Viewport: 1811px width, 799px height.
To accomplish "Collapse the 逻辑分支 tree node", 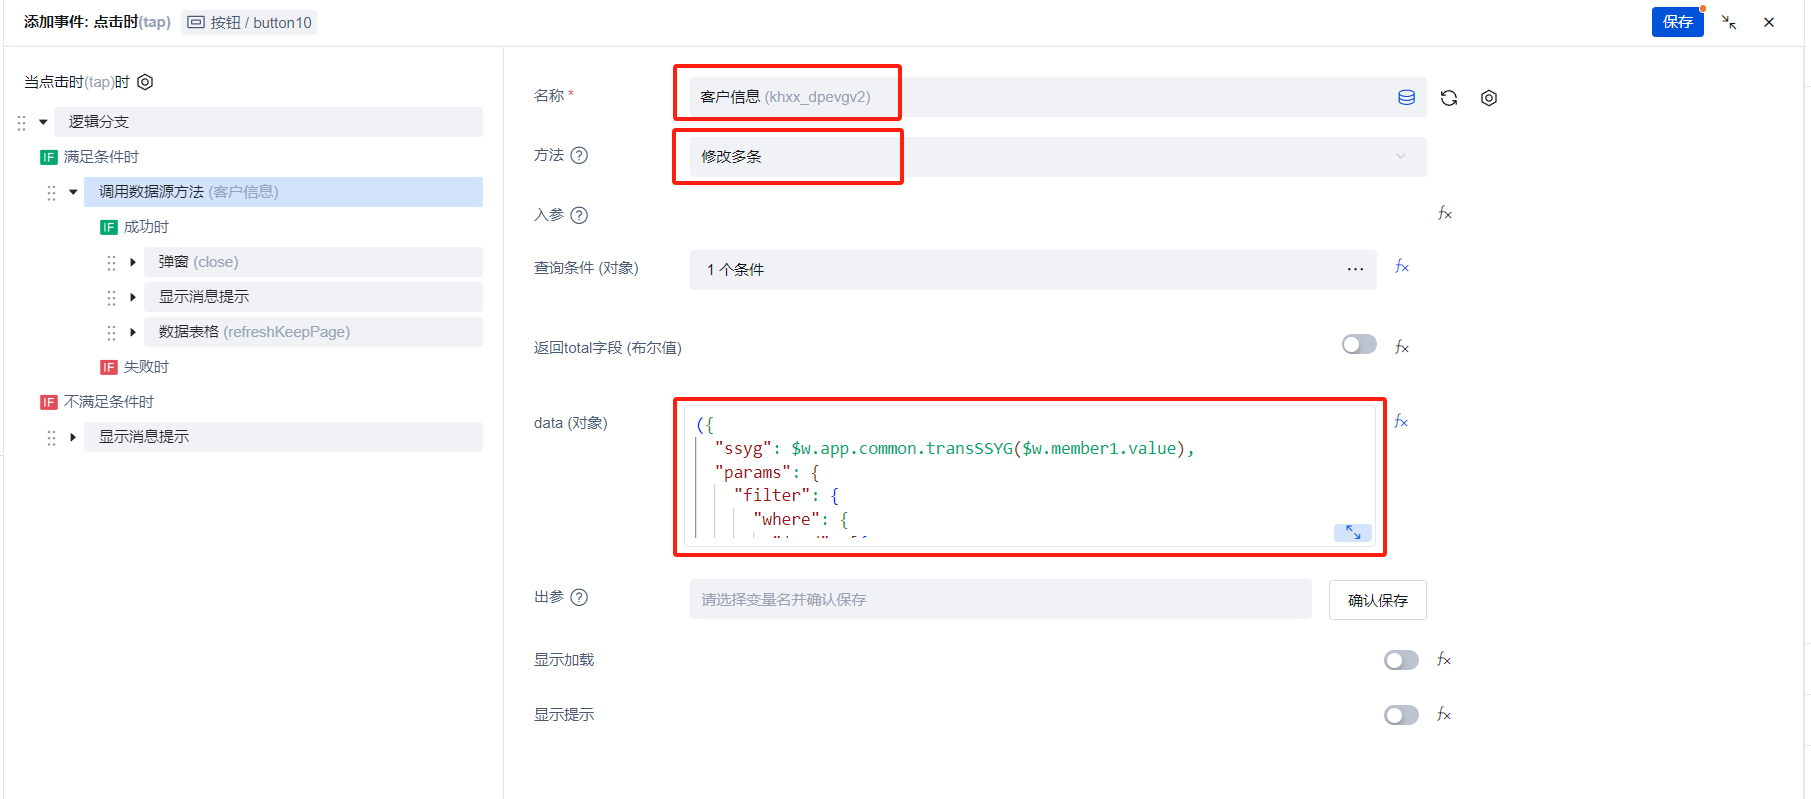I will coord(43,122).
